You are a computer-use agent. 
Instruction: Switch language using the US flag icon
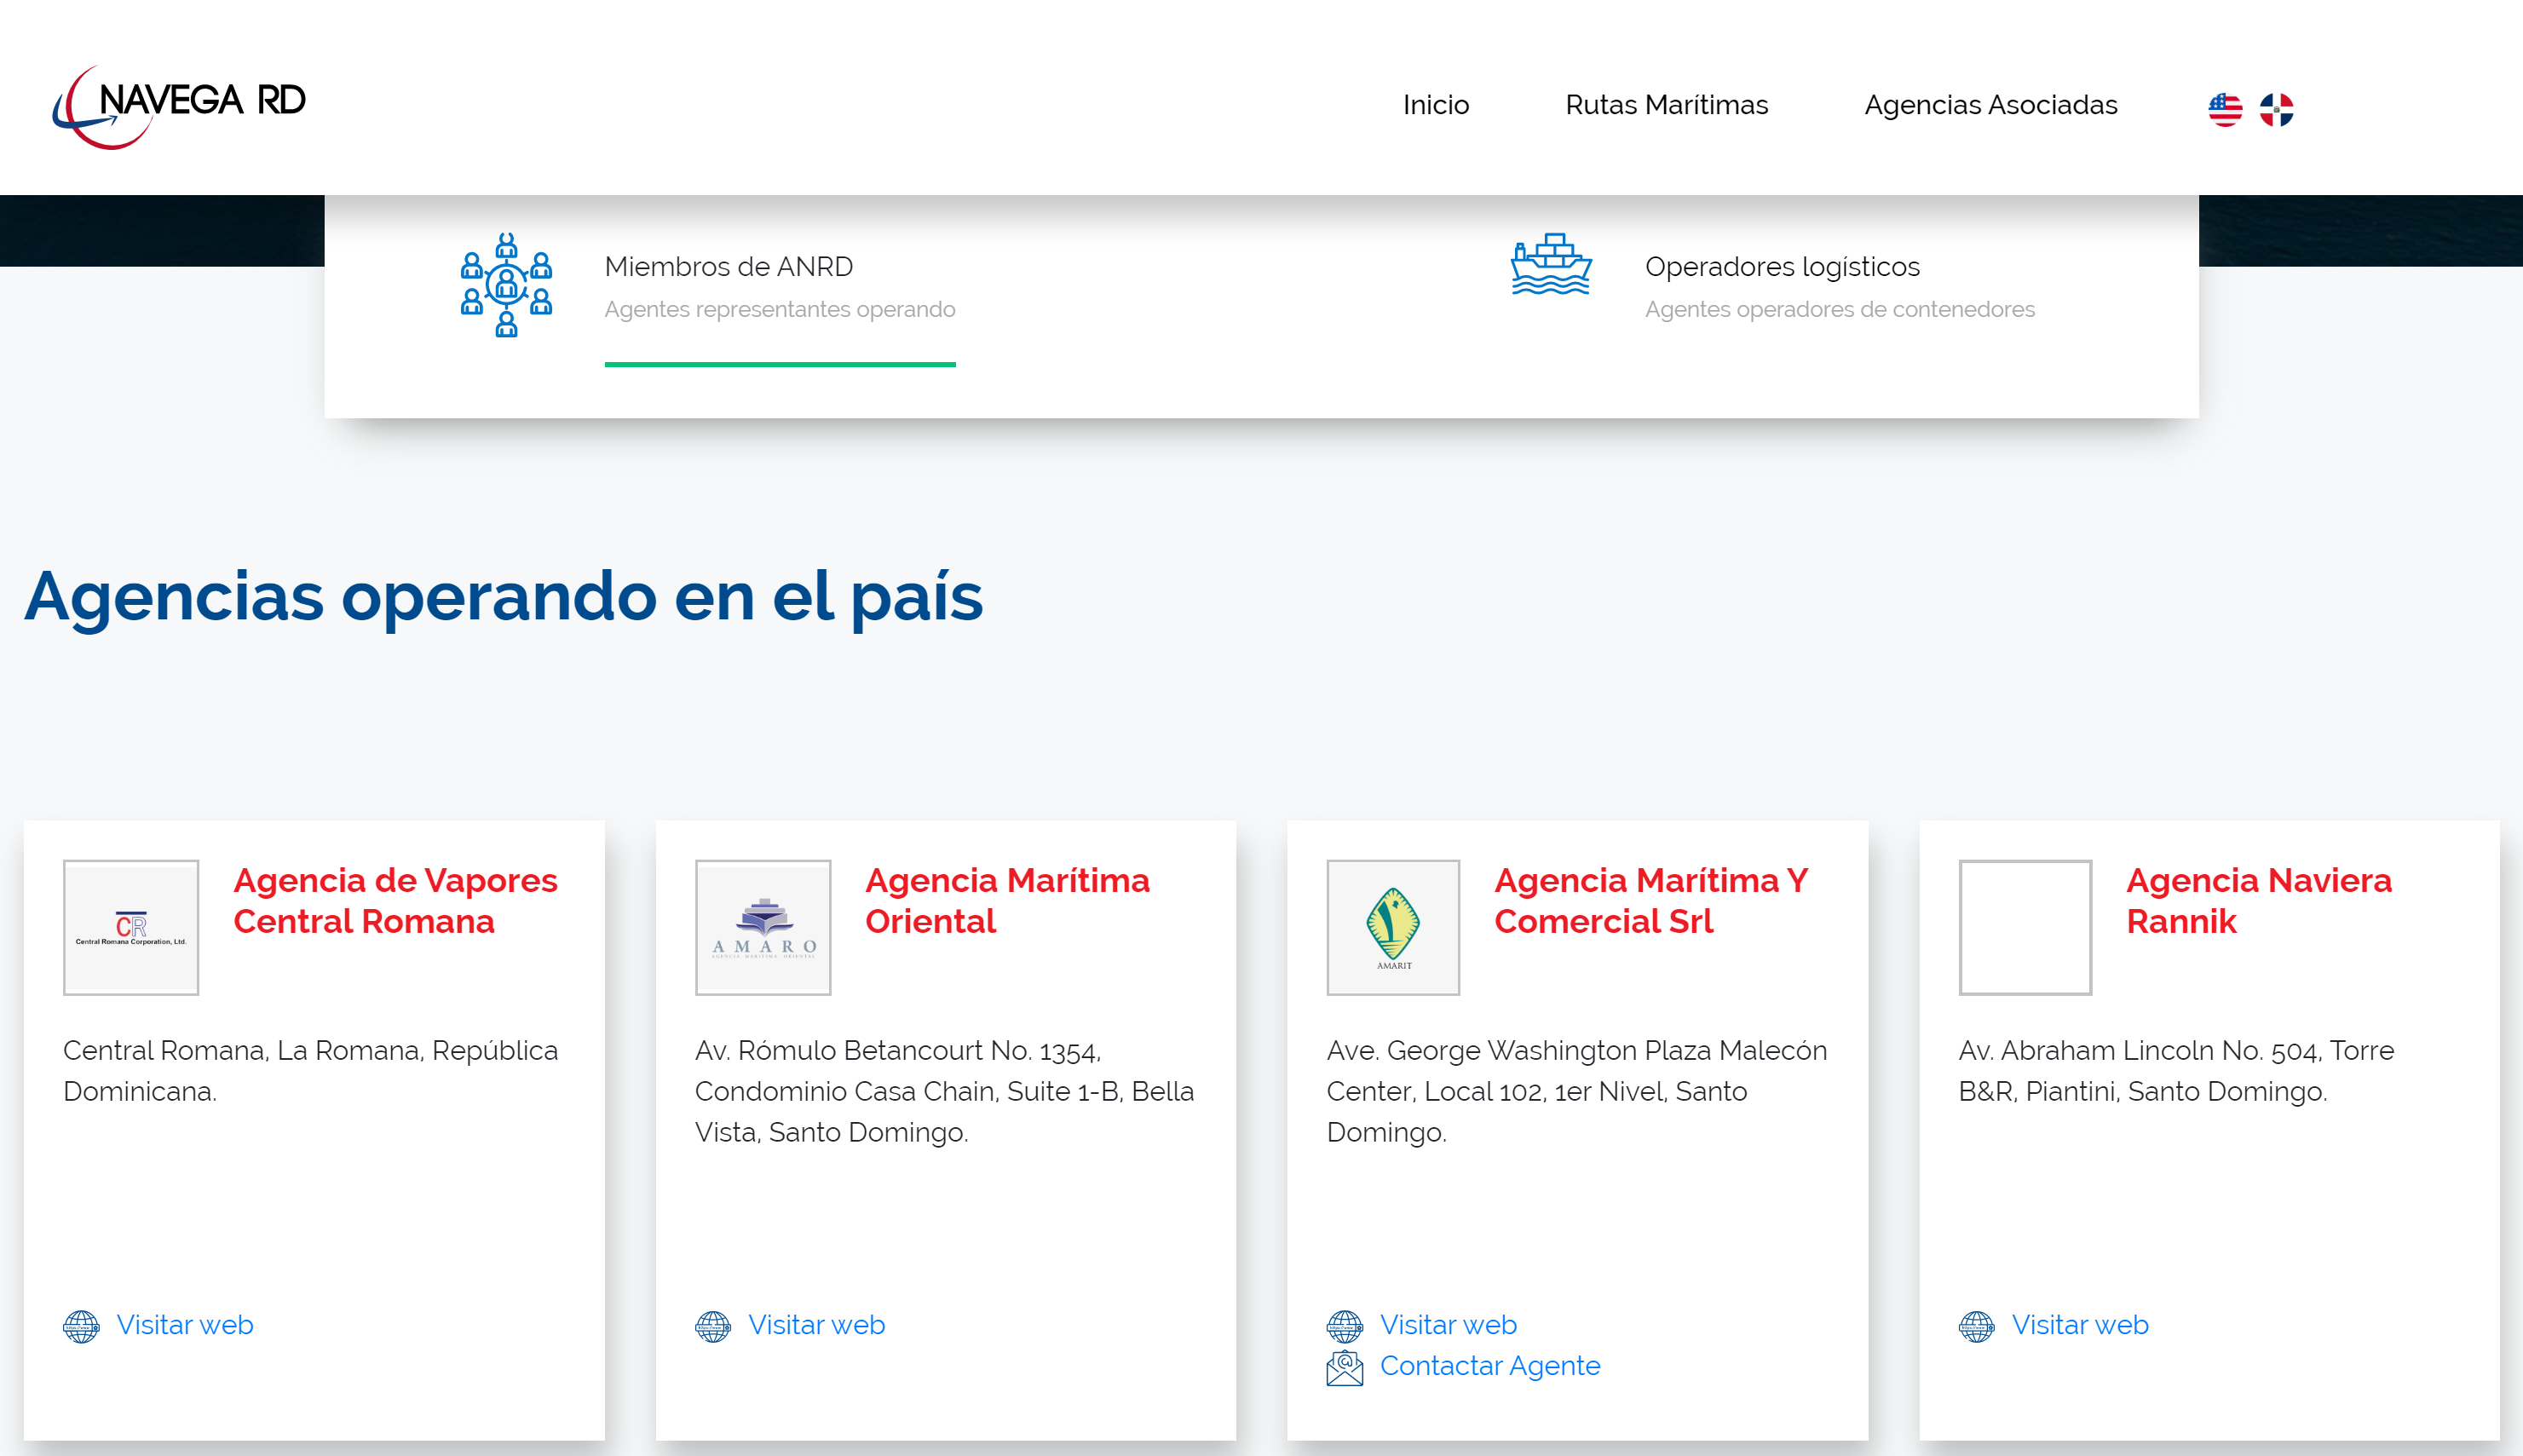[x=2225, y=109]
